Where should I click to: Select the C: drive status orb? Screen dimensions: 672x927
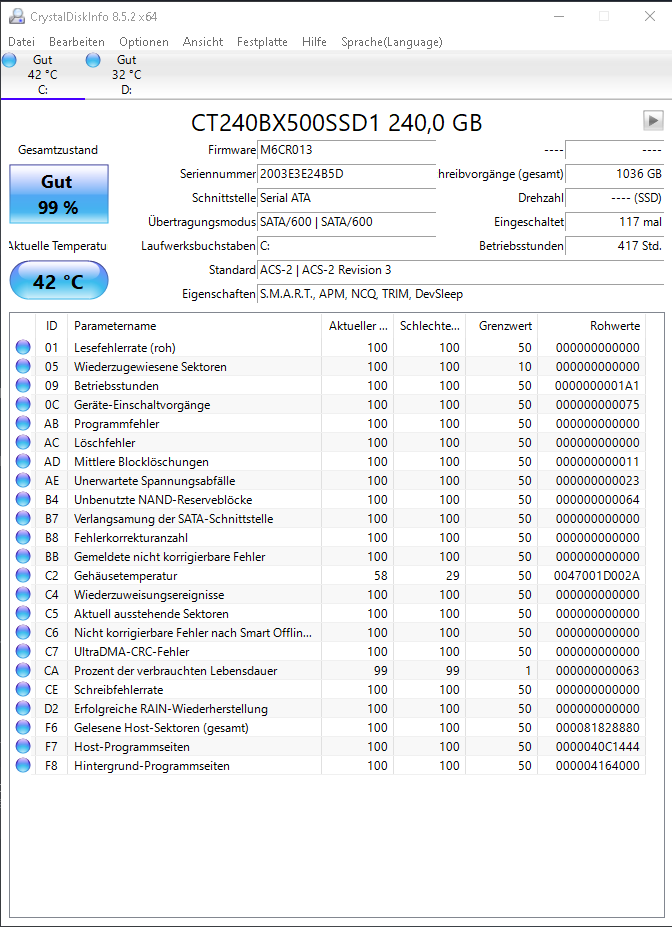9,60
